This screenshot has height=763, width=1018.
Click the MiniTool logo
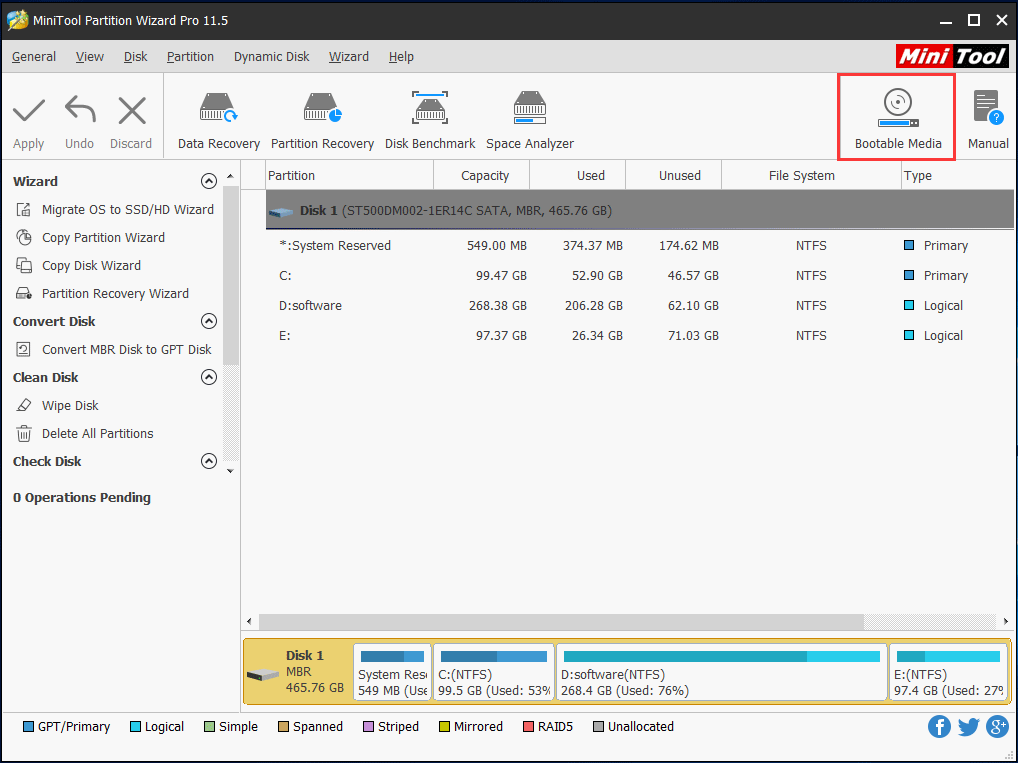pyautogui.click(x=952, y=56)
